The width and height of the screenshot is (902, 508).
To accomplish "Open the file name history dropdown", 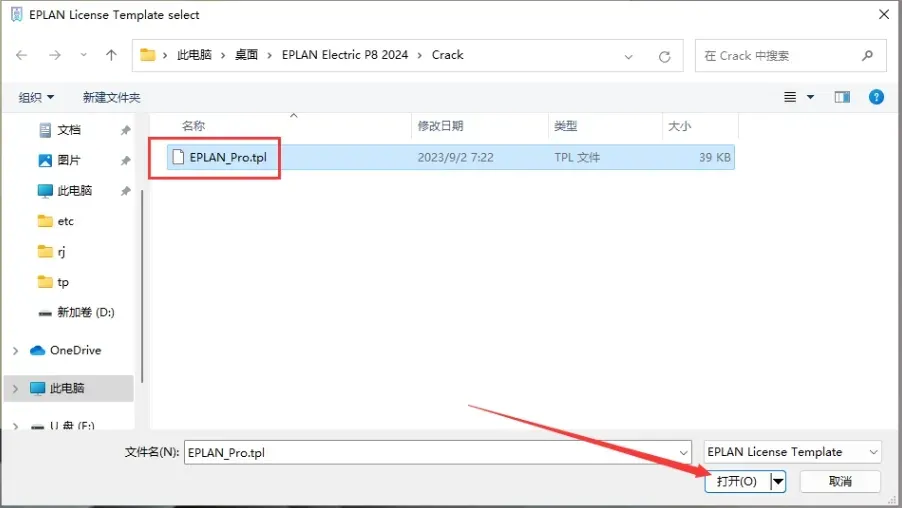I will point(683,453).
